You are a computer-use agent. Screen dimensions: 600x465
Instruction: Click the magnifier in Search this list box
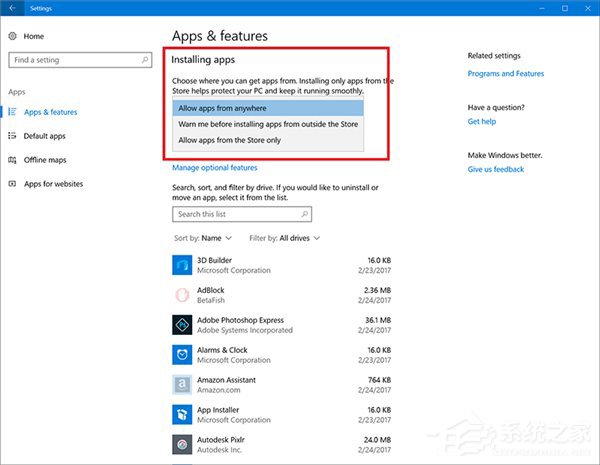coord(305,214)
